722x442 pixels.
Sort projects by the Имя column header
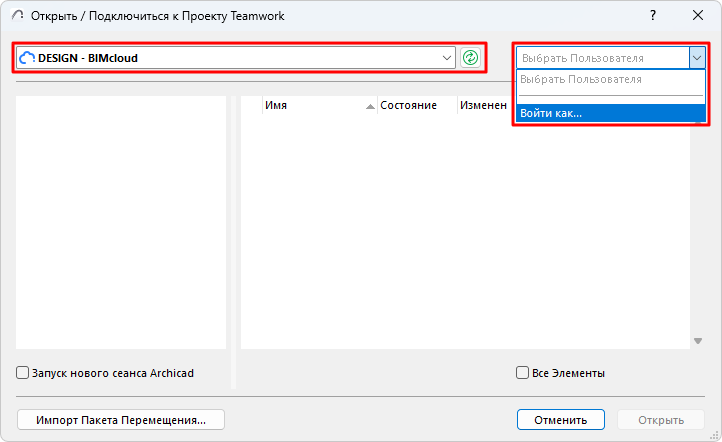point(312,105)
